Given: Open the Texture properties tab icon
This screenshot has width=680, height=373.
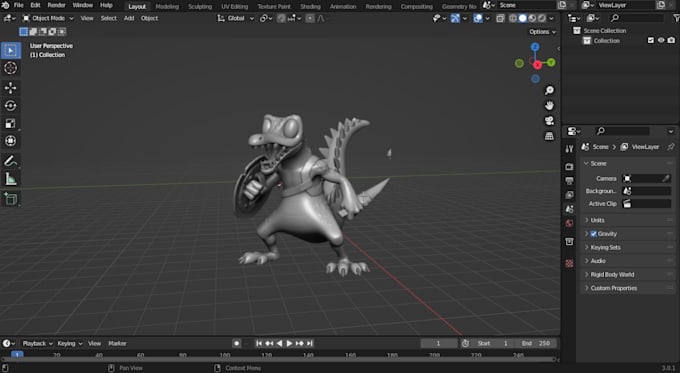Looking at the screenshot, I should coord(569,263).
